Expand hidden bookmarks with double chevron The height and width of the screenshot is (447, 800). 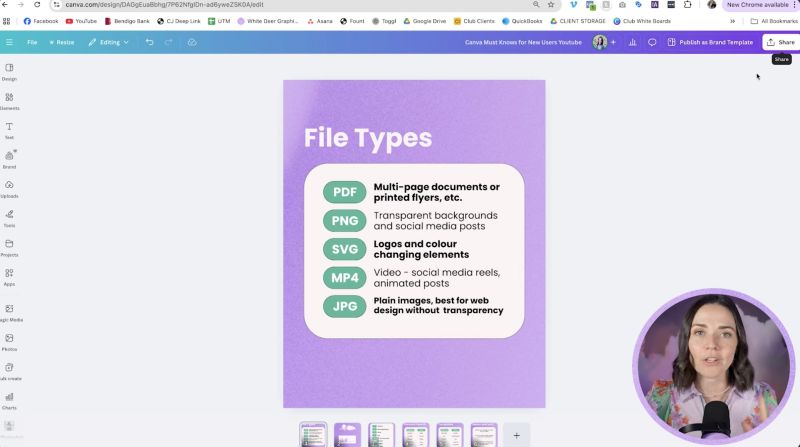[733, 21]
